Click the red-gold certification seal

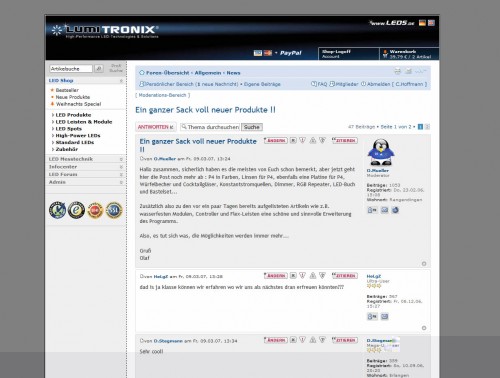coord(95,210)
